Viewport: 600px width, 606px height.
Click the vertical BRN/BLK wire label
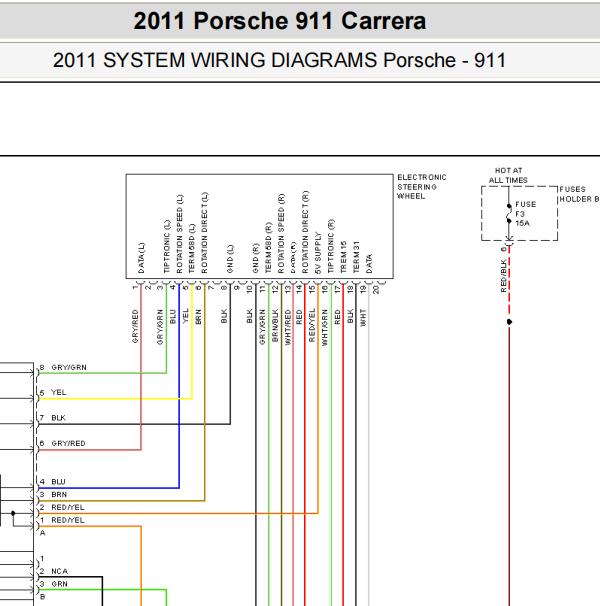[275, 325]
